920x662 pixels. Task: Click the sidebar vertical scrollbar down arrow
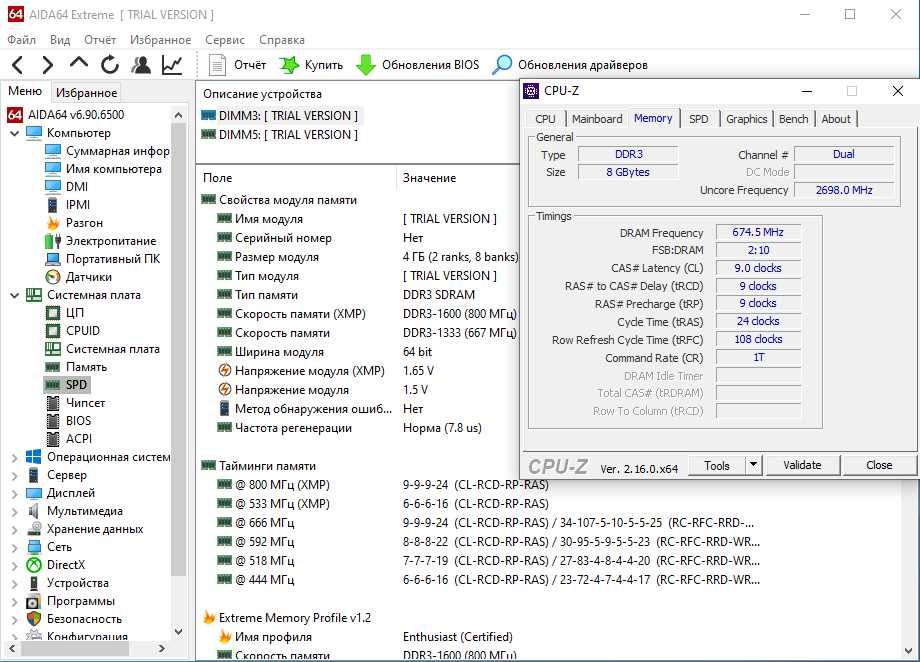click(179, 632)
